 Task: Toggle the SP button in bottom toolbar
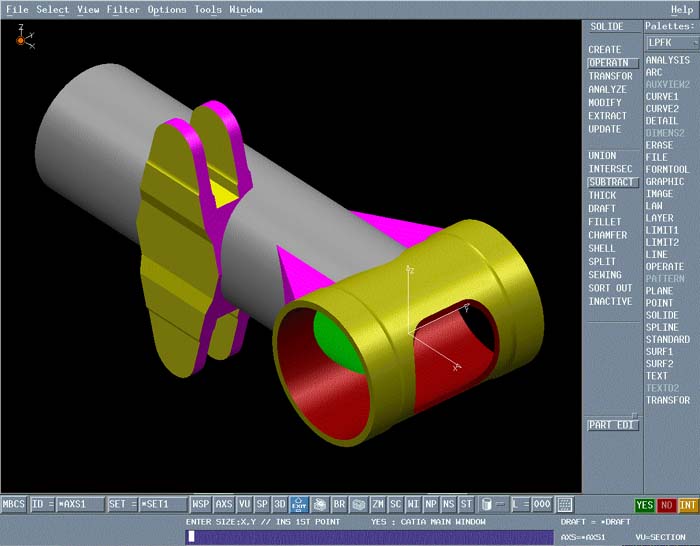tap(262, 505)
